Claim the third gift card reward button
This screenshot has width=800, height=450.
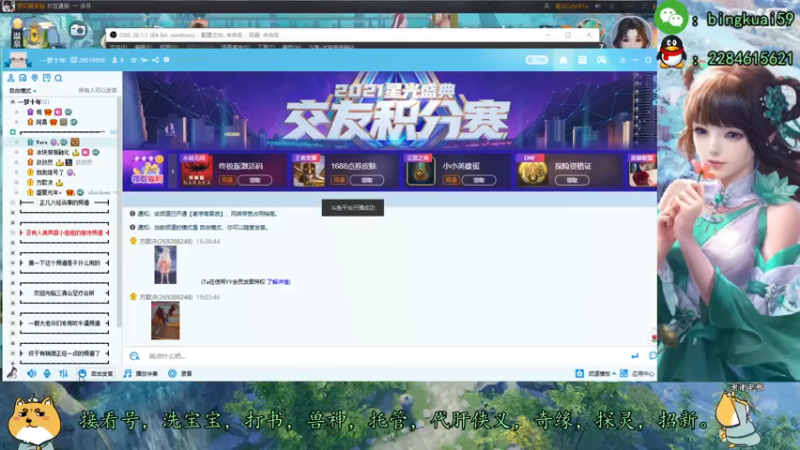click(x=479, y=180)
